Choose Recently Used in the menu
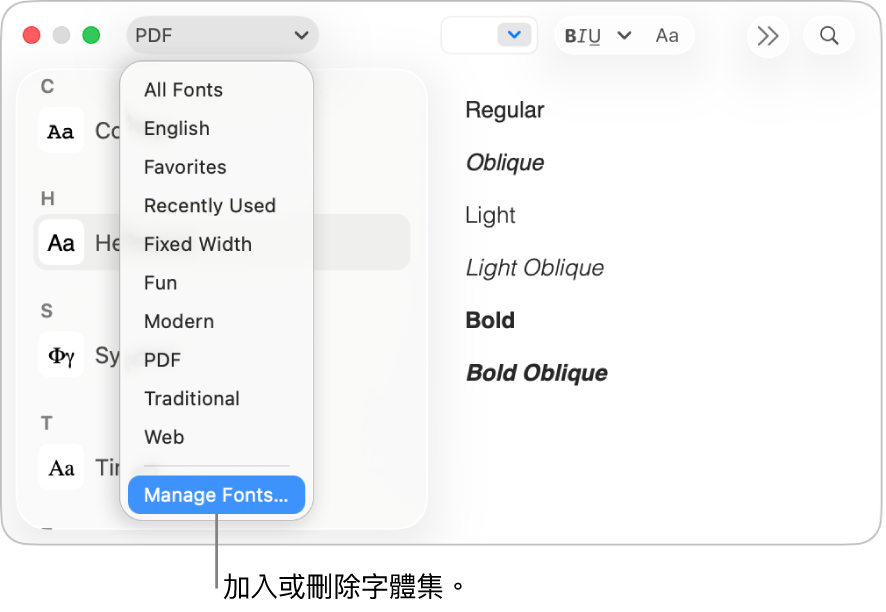 (x=210, y=206)
